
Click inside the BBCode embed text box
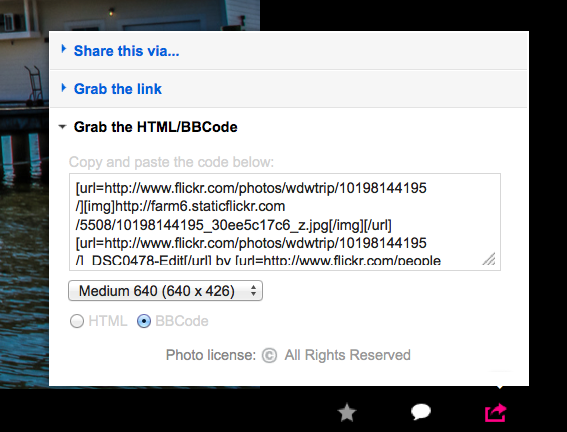285,222
